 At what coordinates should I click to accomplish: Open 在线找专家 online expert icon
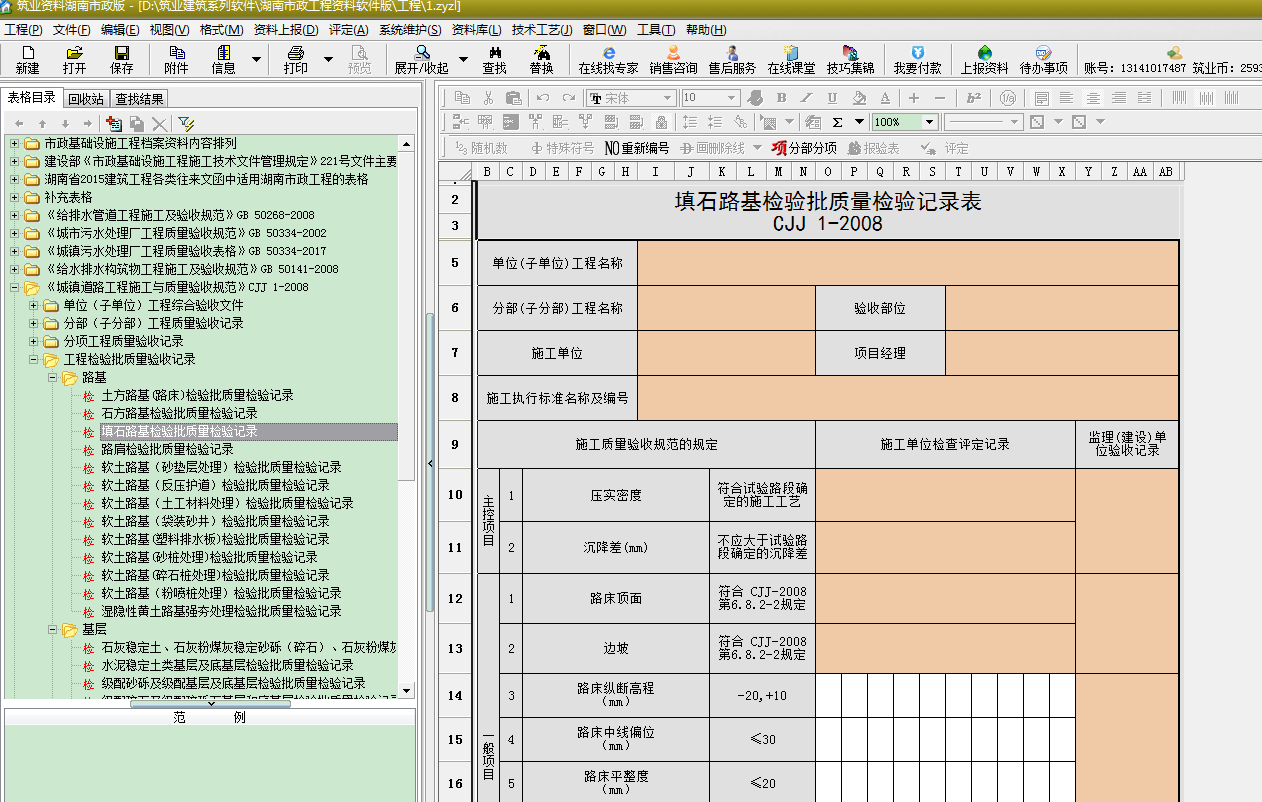click(608, 59)
